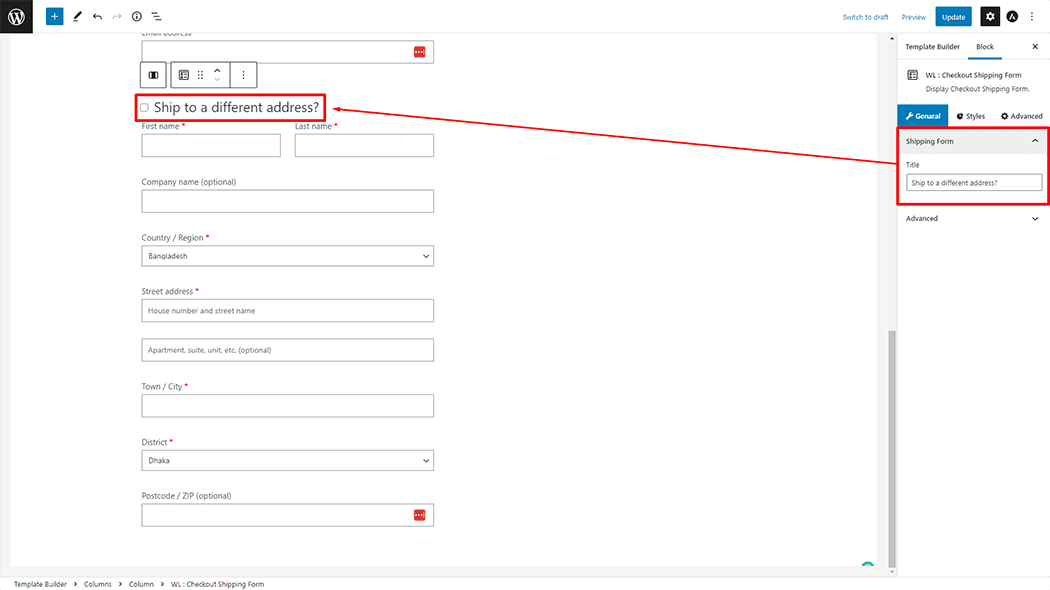Image resolution: width=1050 pixels, height=590 pixels.
Task: Click the WordPress logo
Action: click(x=16, y=16)
